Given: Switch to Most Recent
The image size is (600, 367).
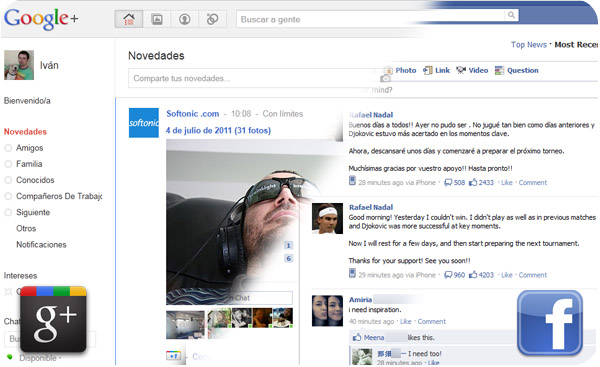Looking at the screenshot, I should 576,45.
